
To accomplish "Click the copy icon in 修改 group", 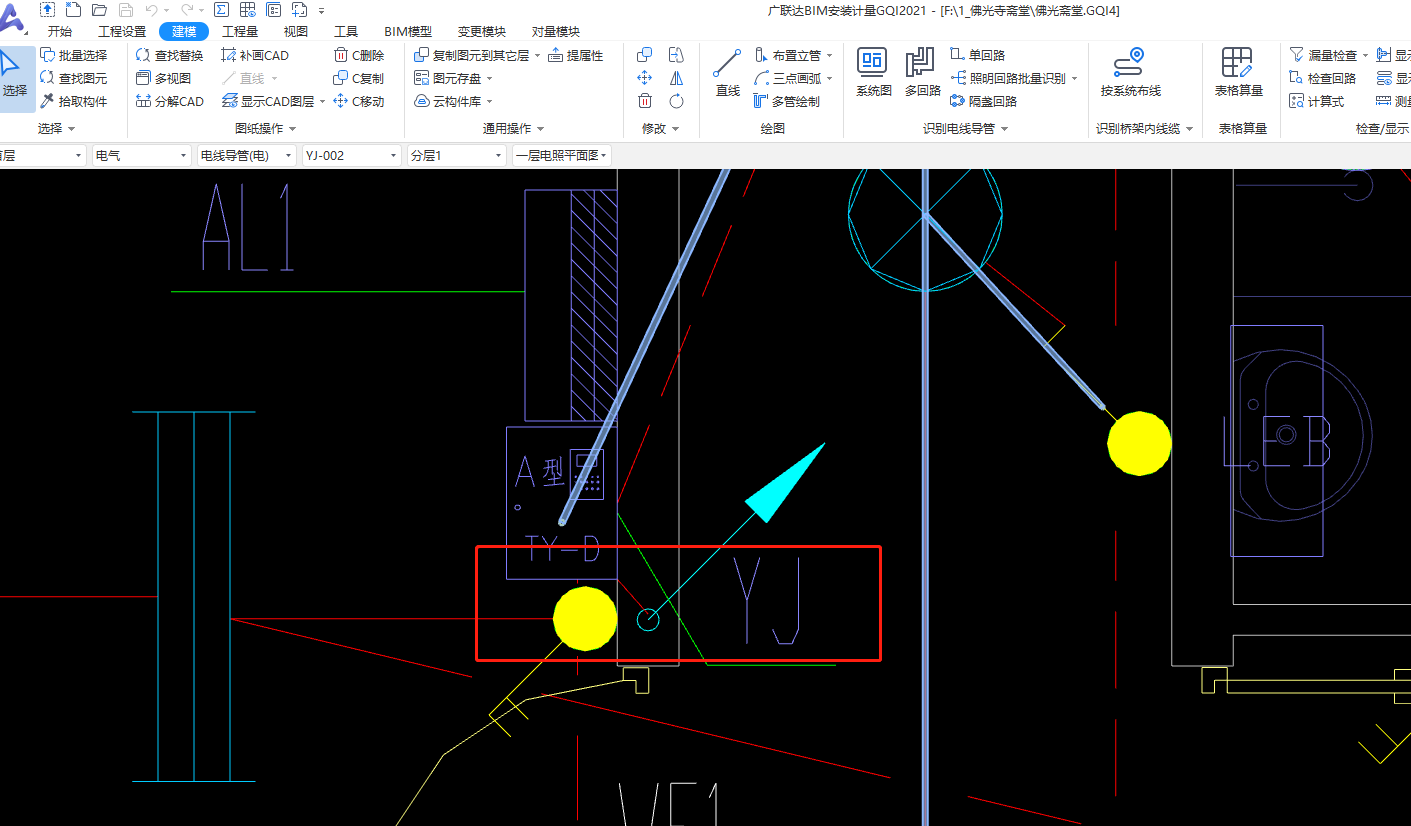I will coord(645,55).
